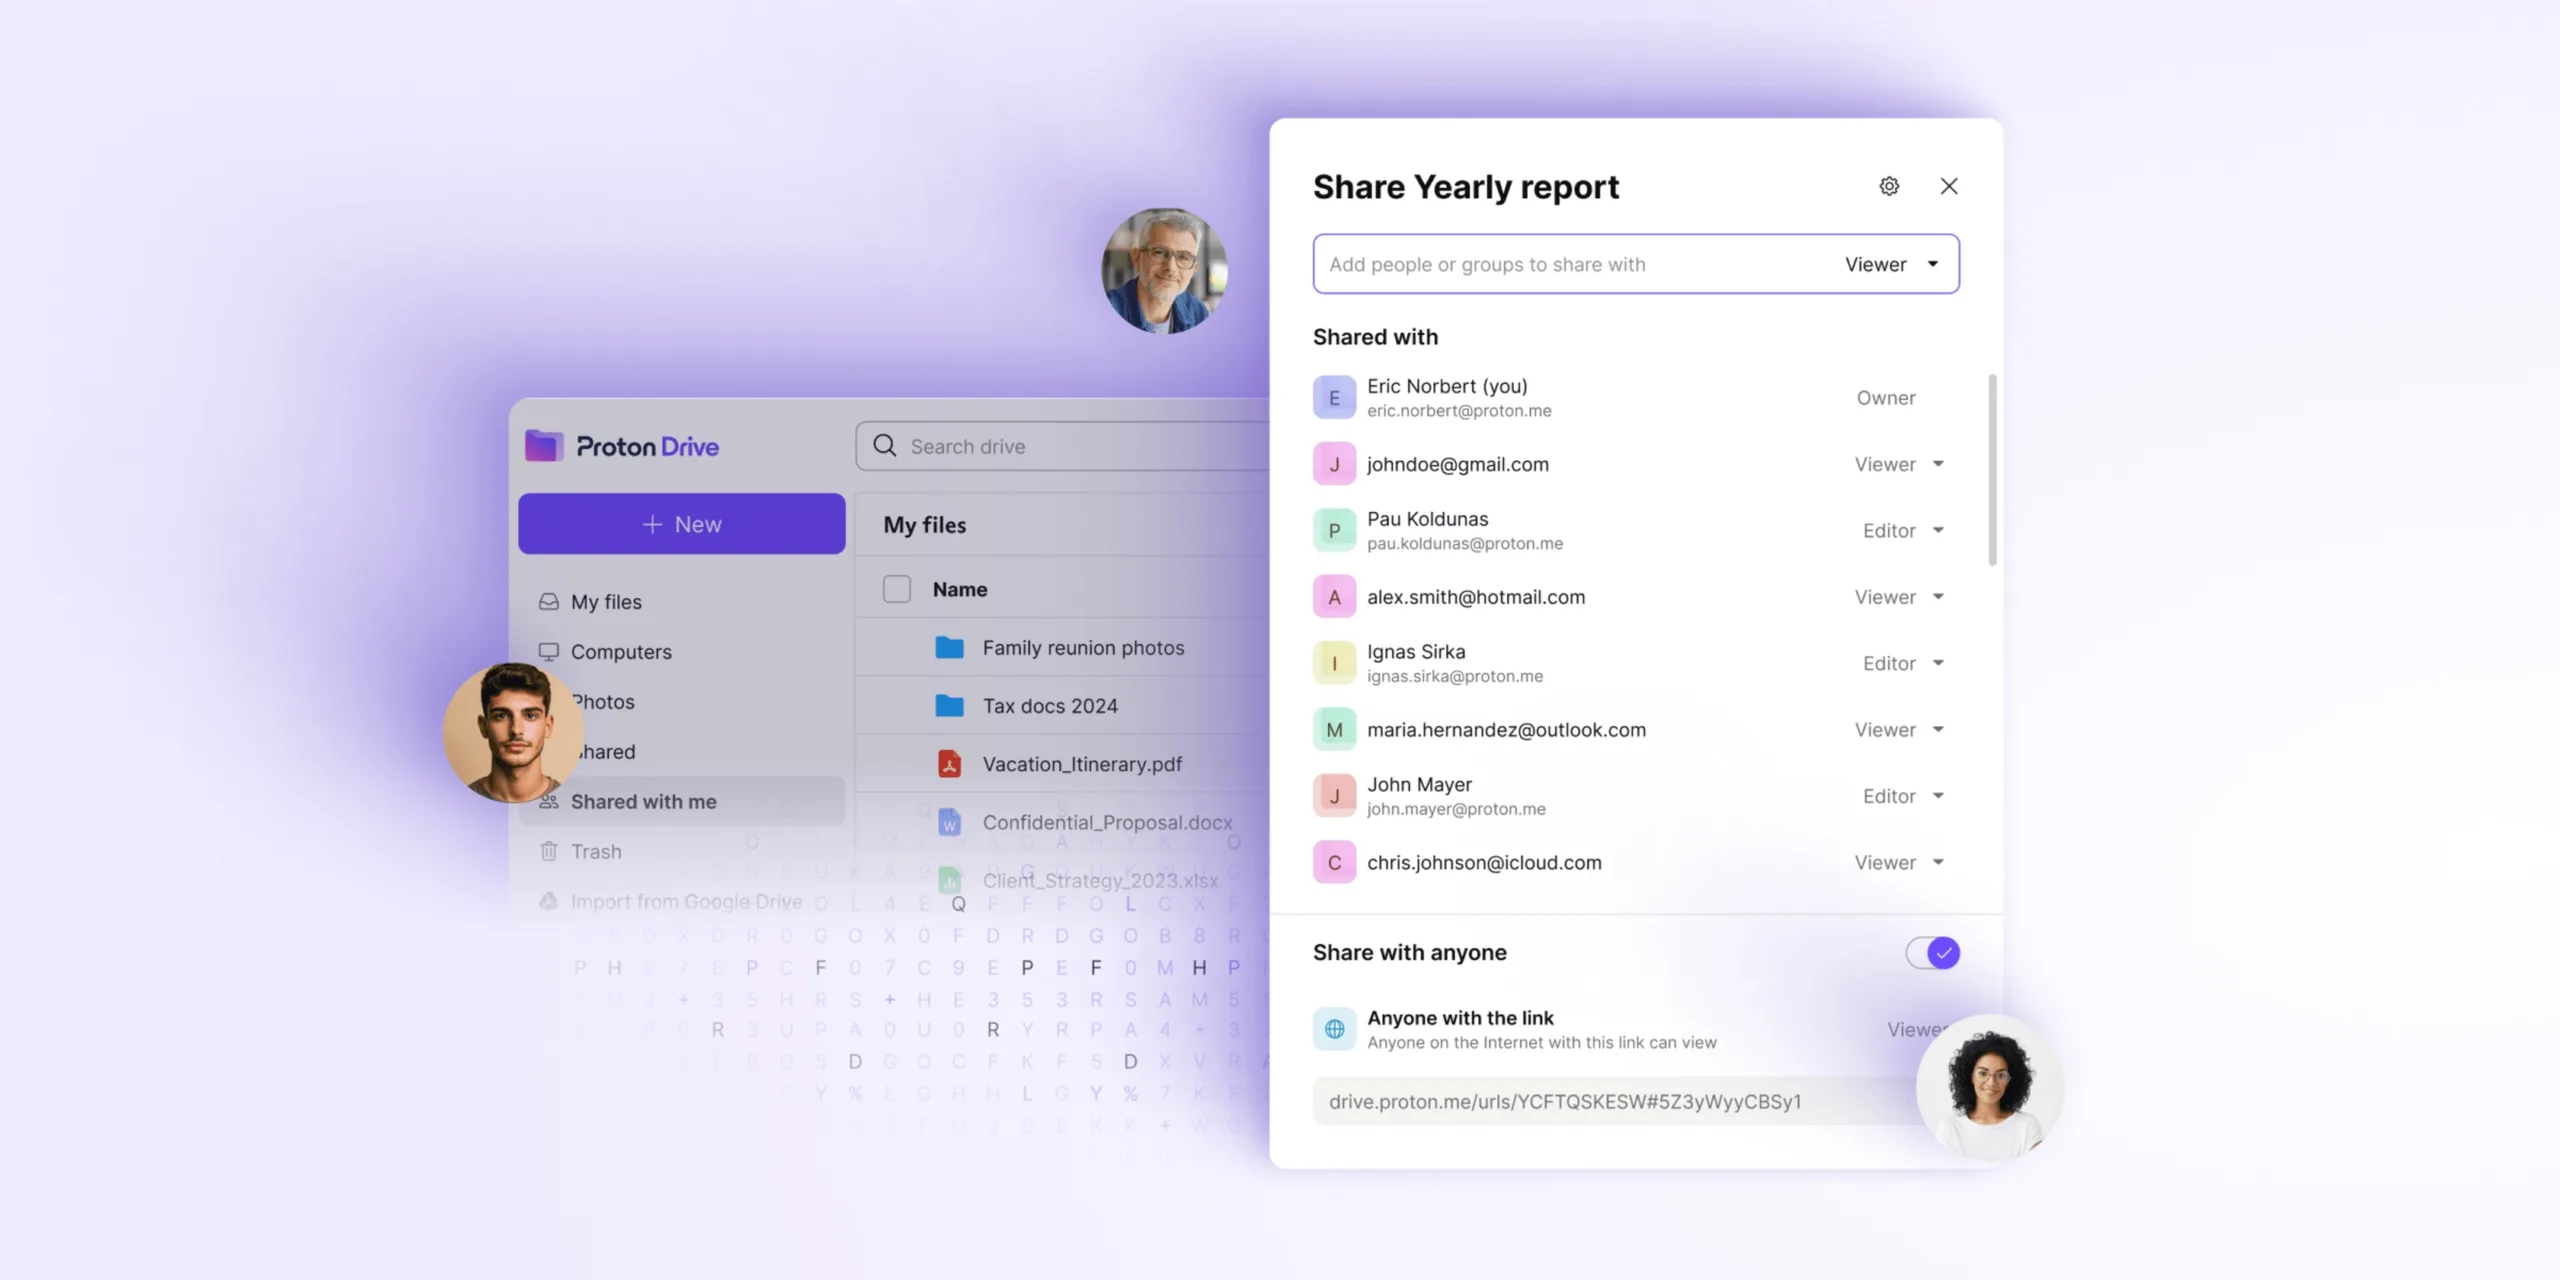
Task: Toggle Viewer permission for johndoe@gmail.com
Action: click(1899, 464)
